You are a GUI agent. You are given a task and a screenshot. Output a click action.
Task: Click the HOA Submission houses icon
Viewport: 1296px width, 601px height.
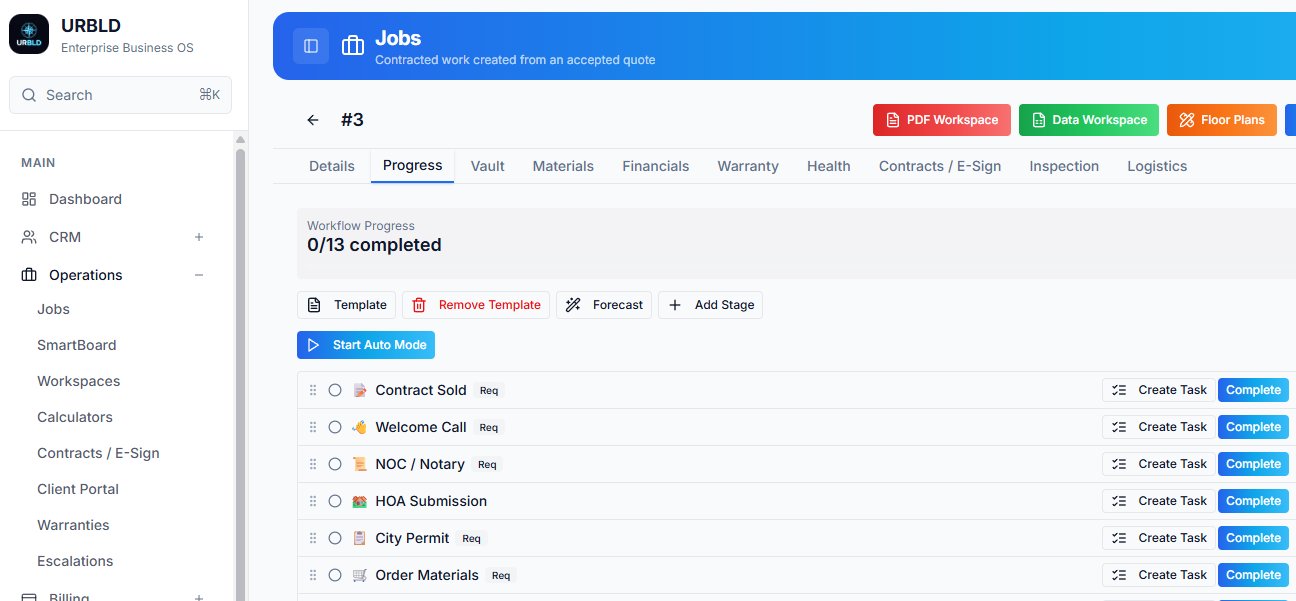pyautogui.click(x=360, y=501)
